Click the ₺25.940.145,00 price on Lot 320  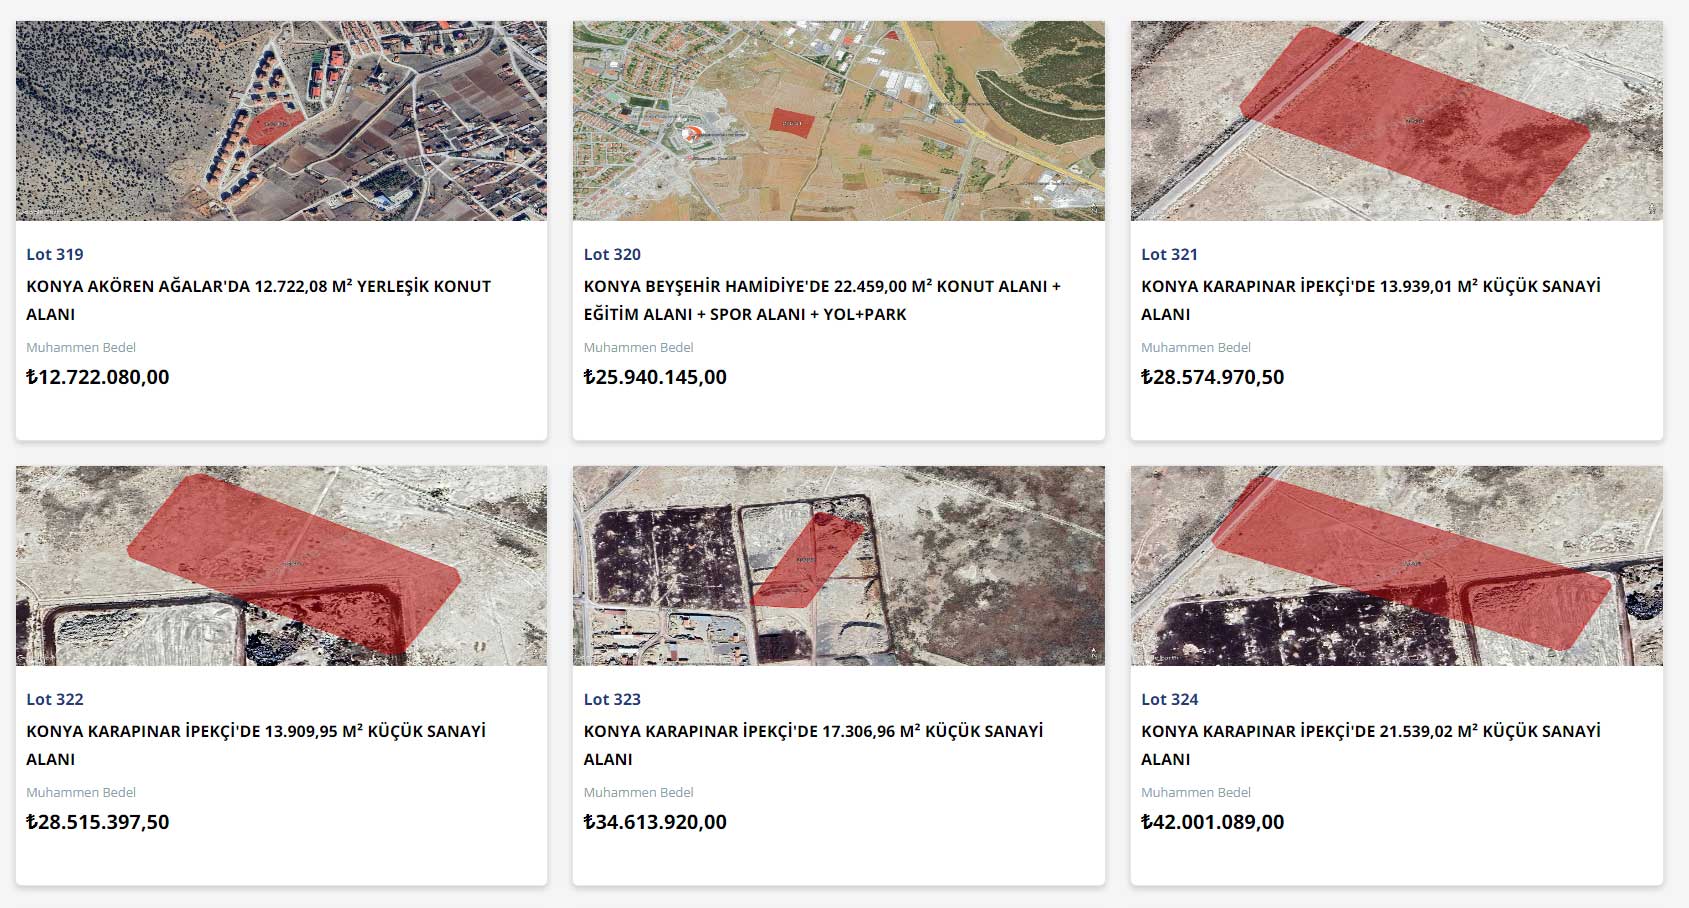pos(655,377)
